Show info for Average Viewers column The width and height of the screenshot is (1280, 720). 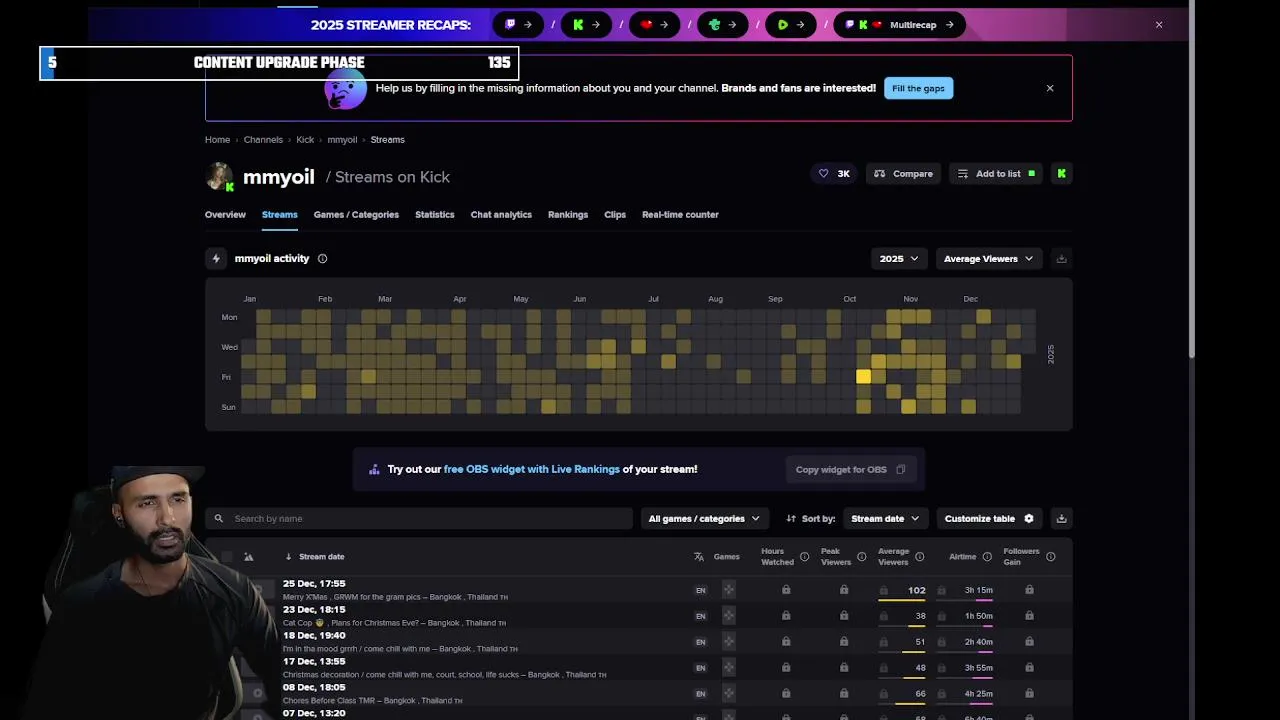tap(920, 557)
